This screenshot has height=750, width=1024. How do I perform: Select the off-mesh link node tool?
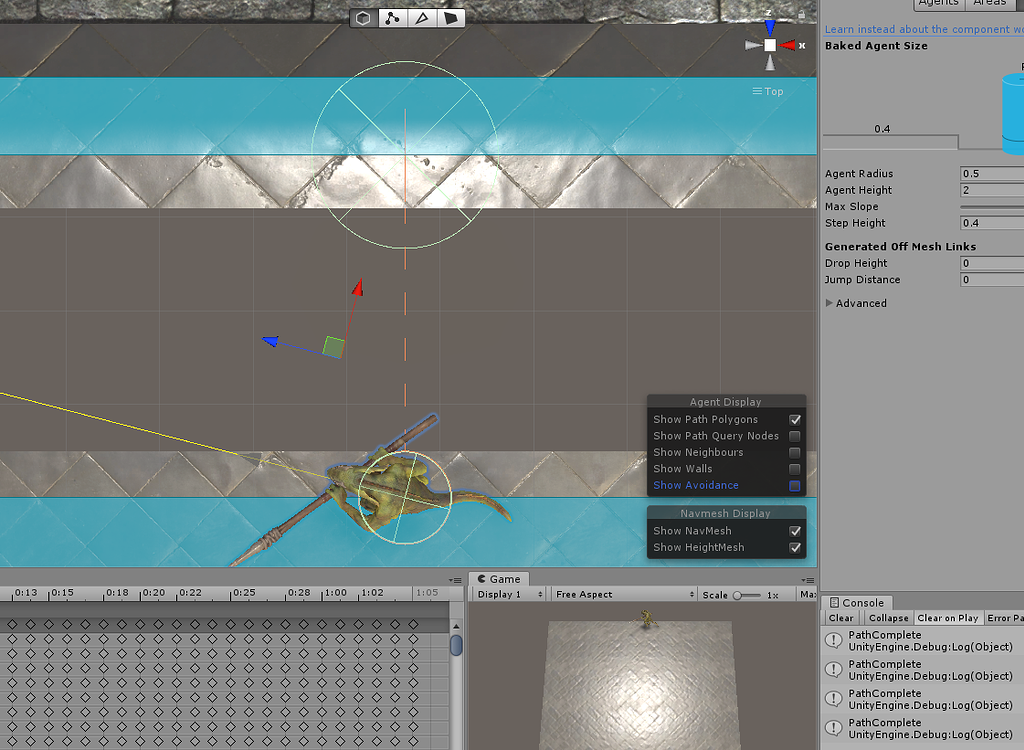click(392, 17)
